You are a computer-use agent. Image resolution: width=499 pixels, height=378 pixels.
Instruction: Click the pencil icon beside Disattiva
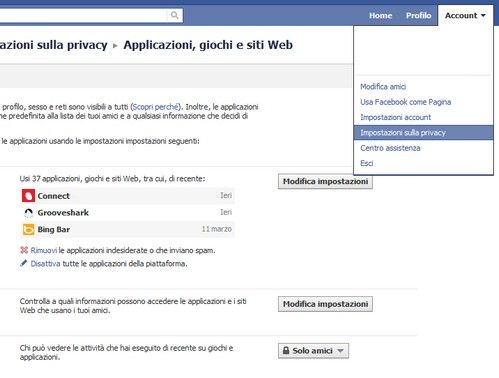24,263
